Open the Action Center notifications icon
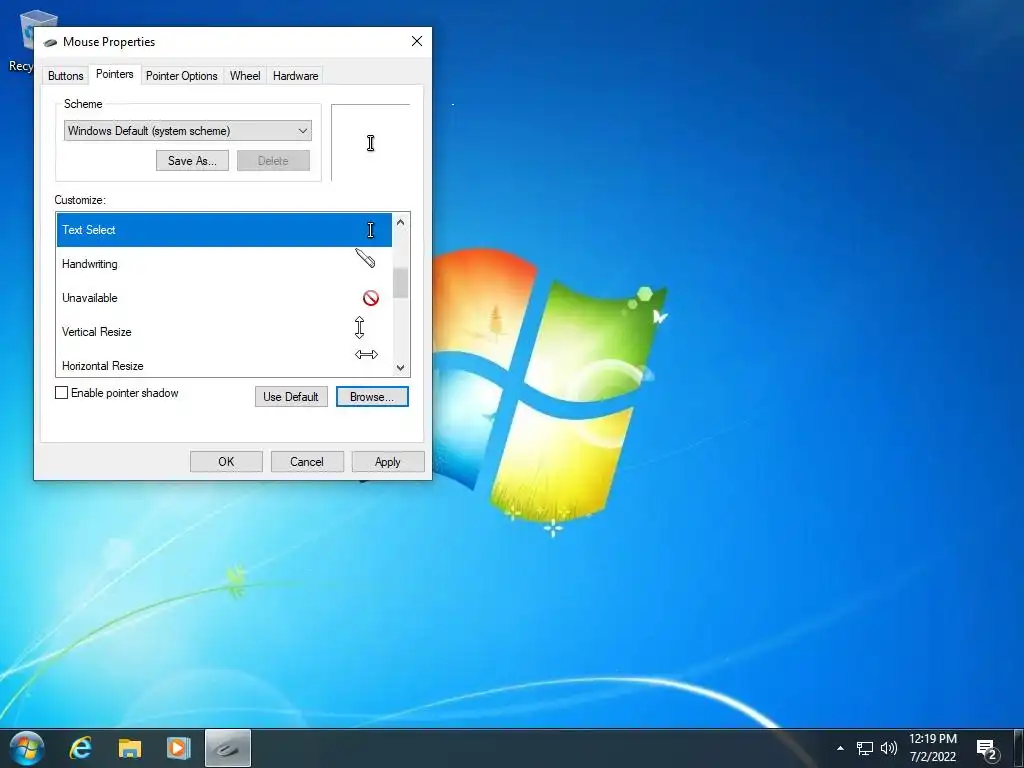Image resolution: width=1024 pixels, height=768 pixels. (987, 750)
